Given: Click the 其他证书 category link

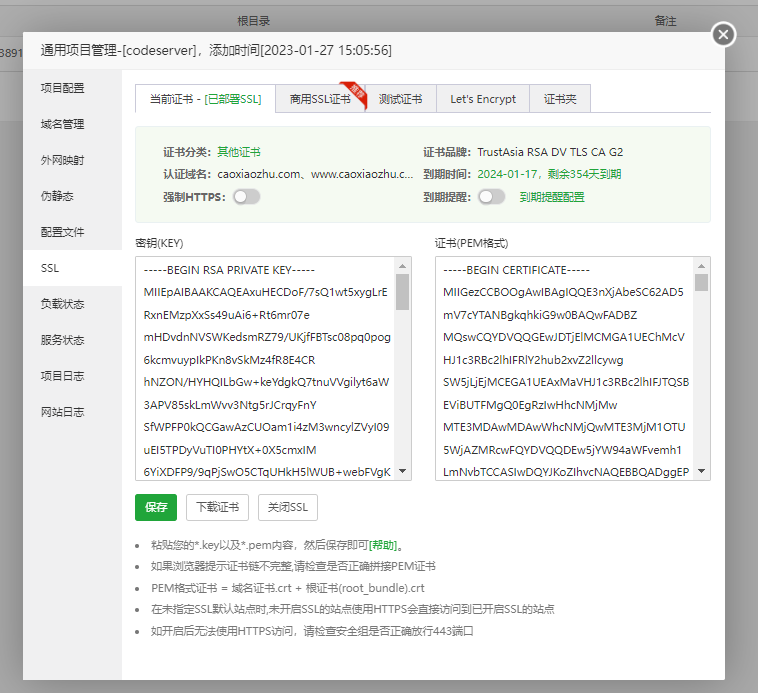Looking at the screenshot, I should (x=238, y=152).
